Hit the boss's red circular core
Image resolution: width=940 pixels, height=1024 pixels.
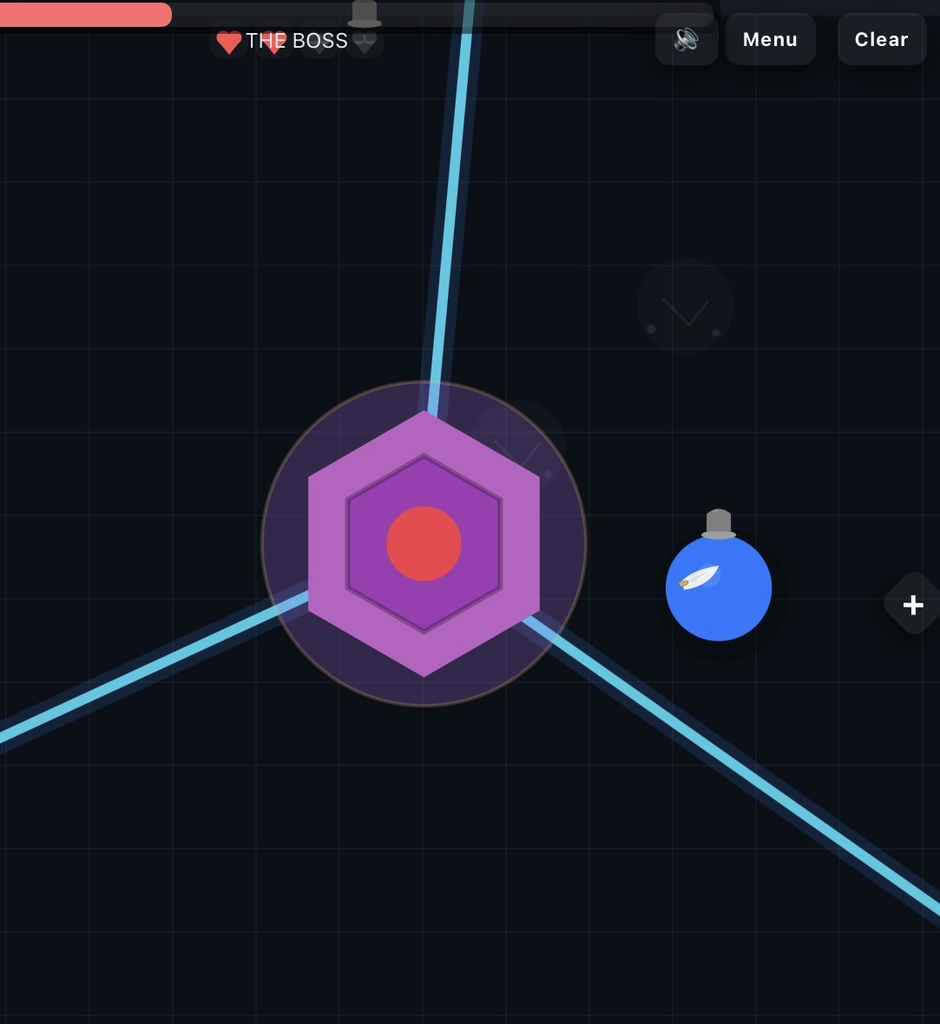[424, 543]
